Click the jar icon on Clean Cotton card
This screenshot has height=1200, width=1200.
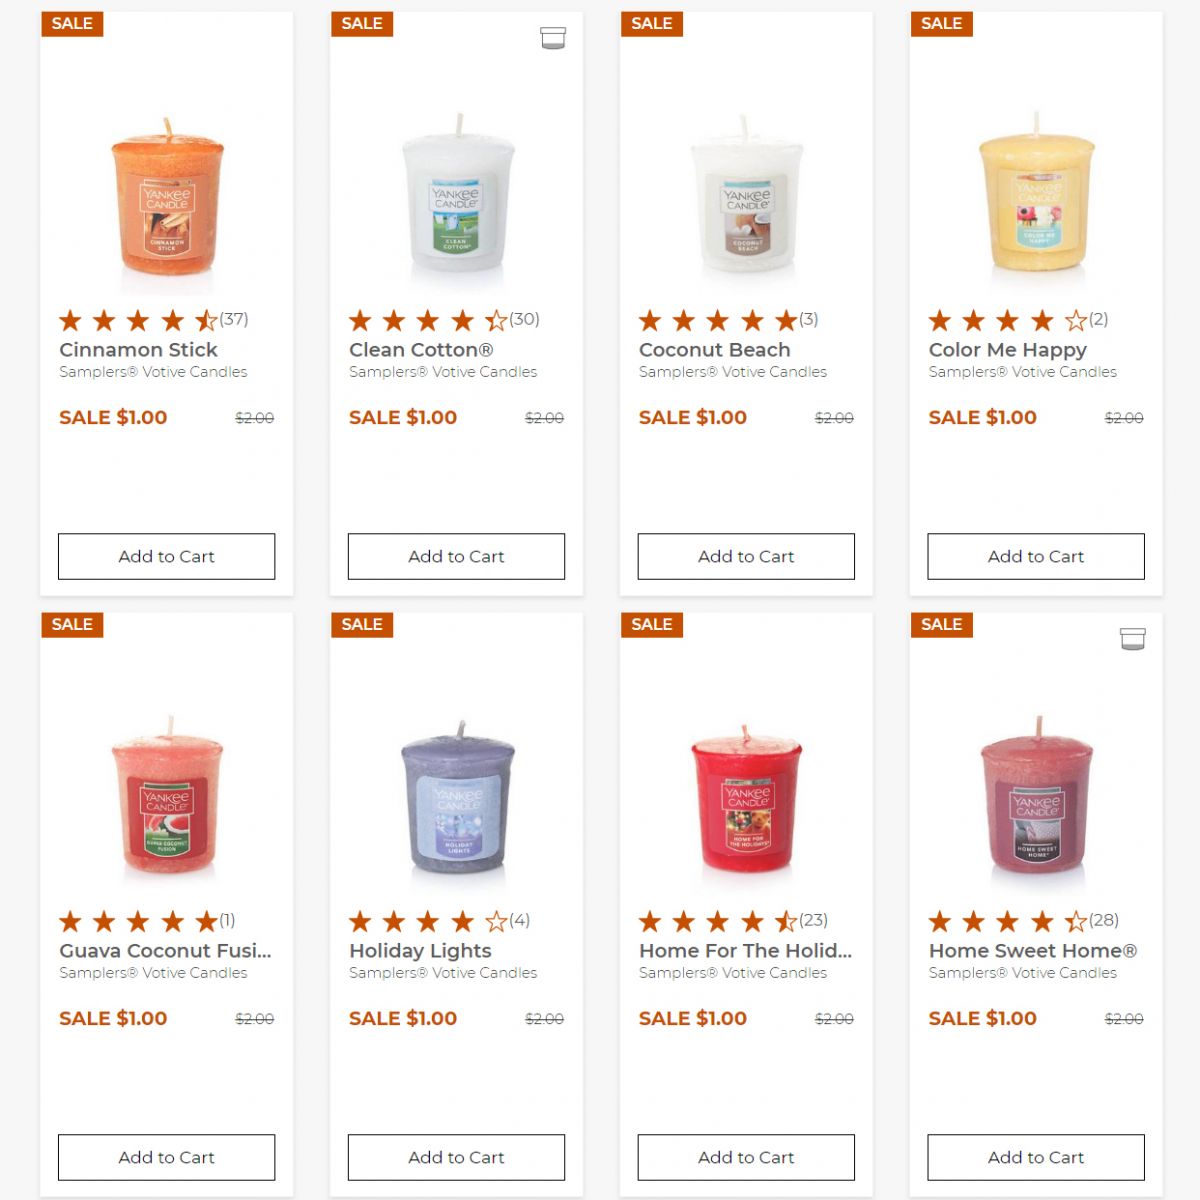(553, 38)
